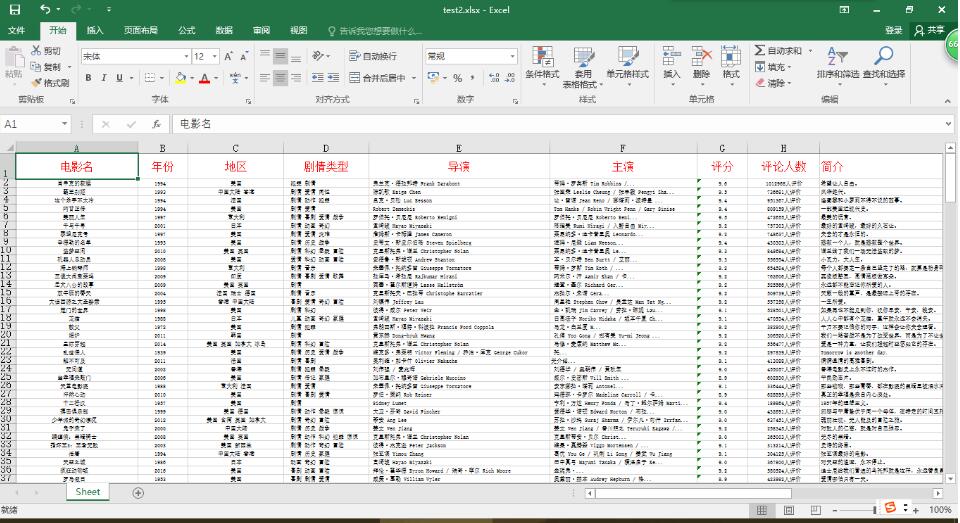Click the zoom slider in status bar
Image resolution: width=960 pixels, height=523 pixels.
click(875, 510)
